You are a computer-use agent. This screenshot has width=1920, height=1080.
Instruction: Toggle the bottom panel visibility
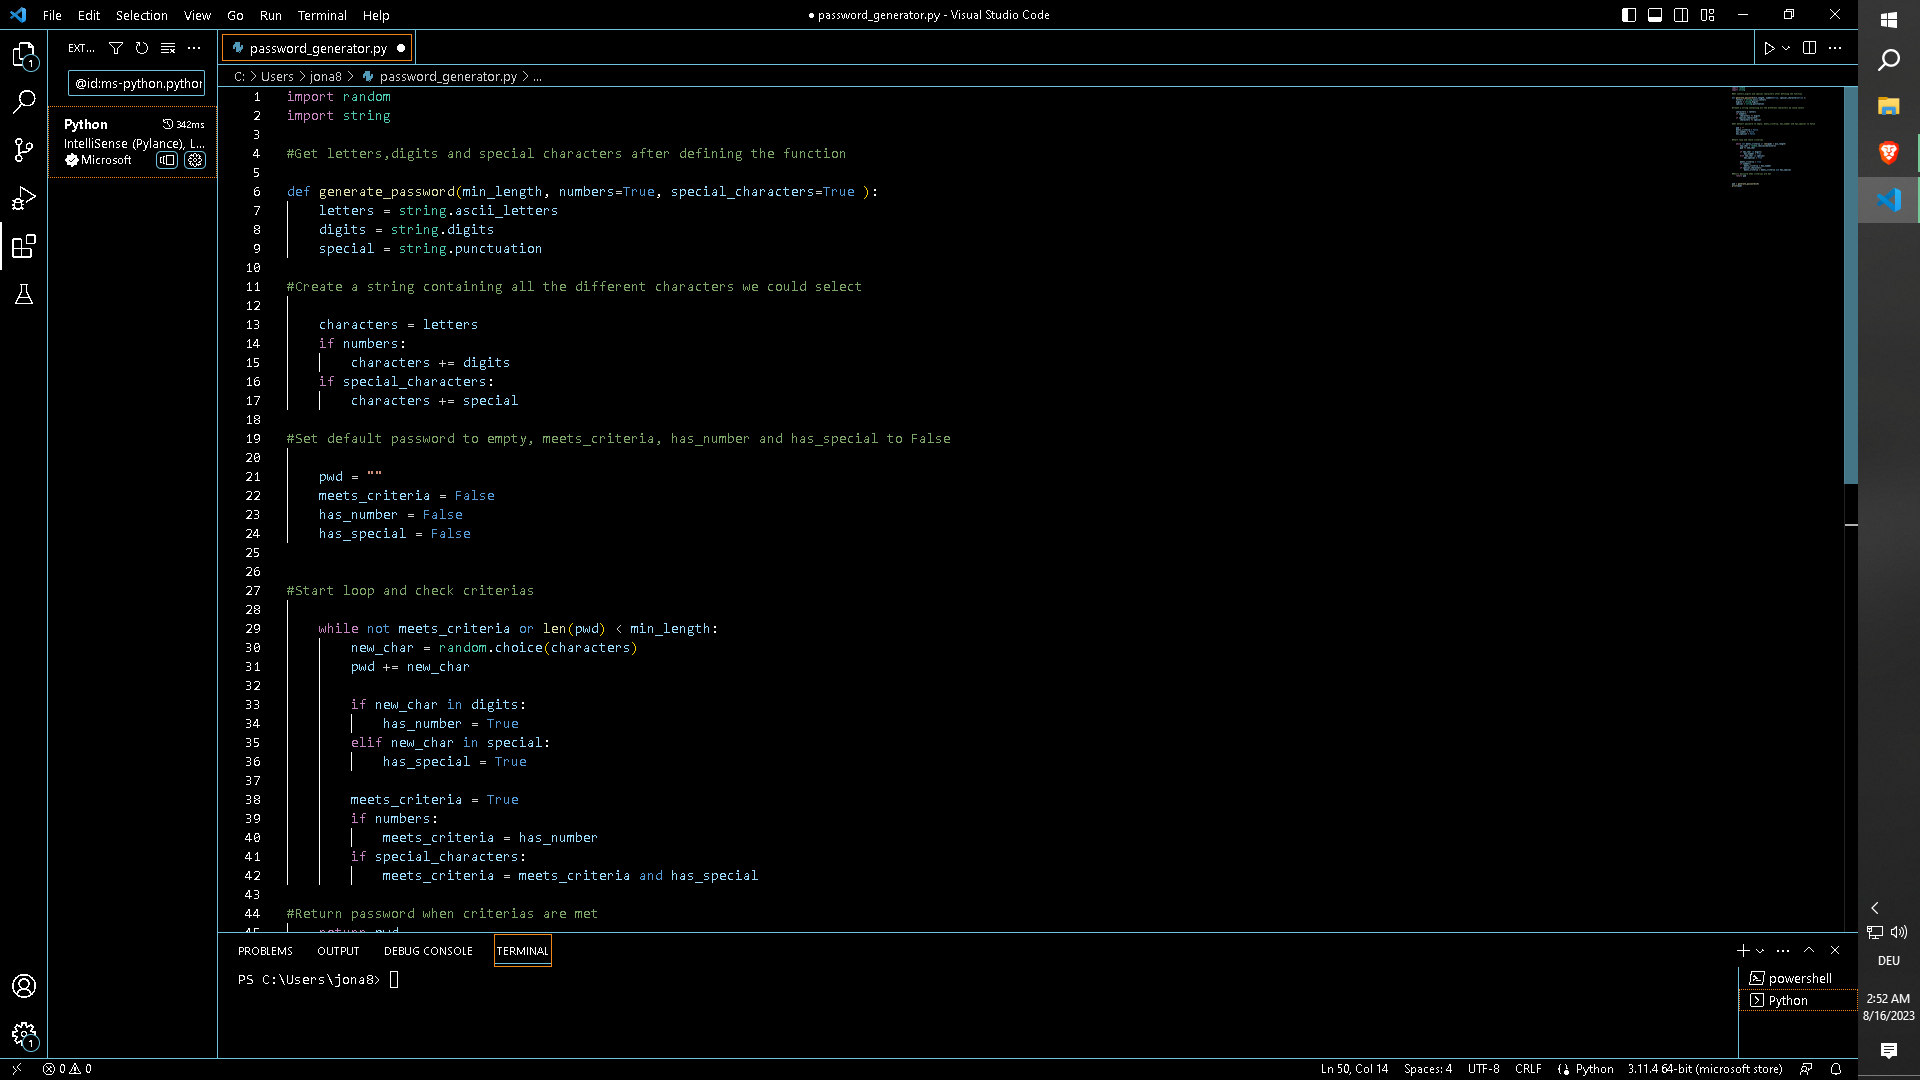click(1654, 15)
